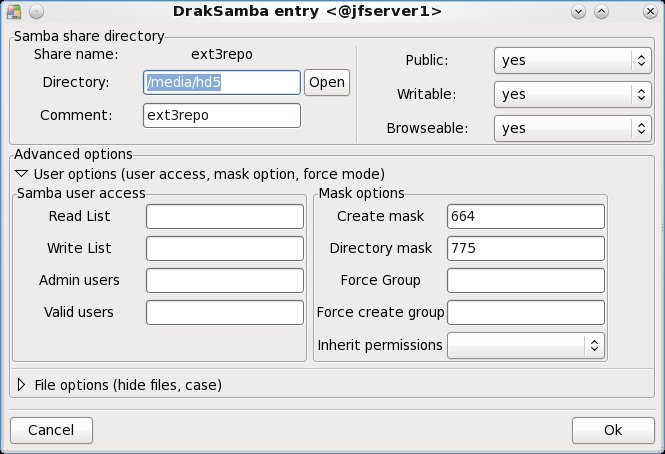Open the Inherit permissions dropdown
The width and height of the screenshot is (665, 454).
pyautogui.click(x=526, y=345)
